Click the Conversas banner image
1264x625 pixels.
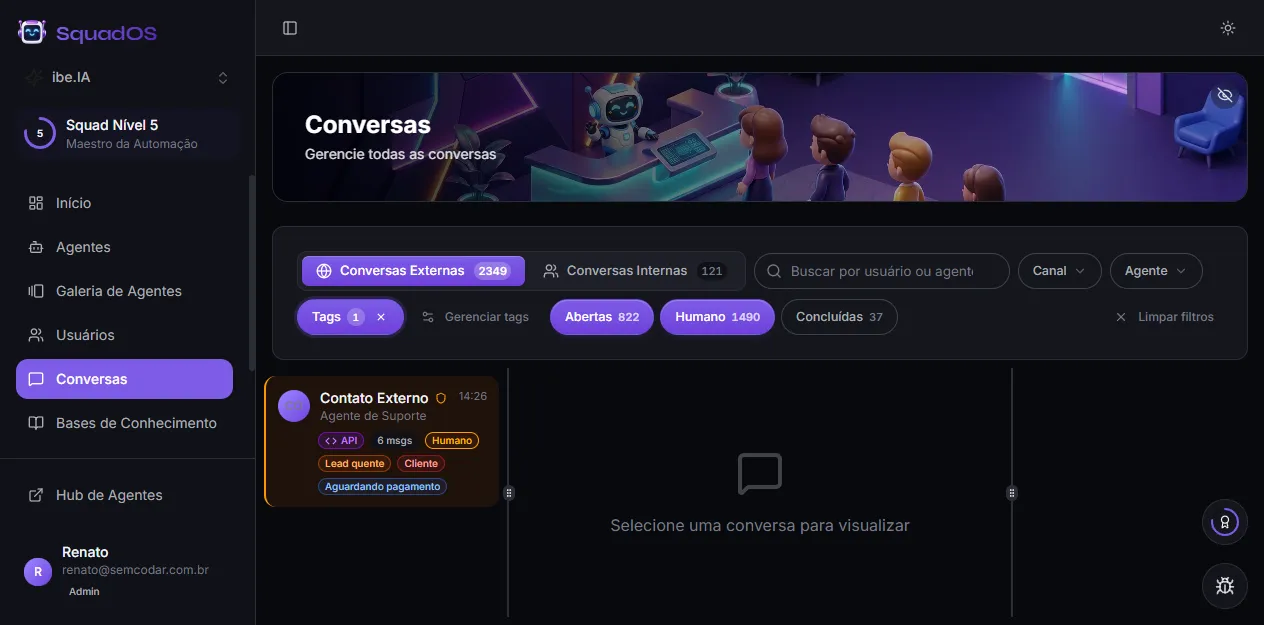(760, 137)
